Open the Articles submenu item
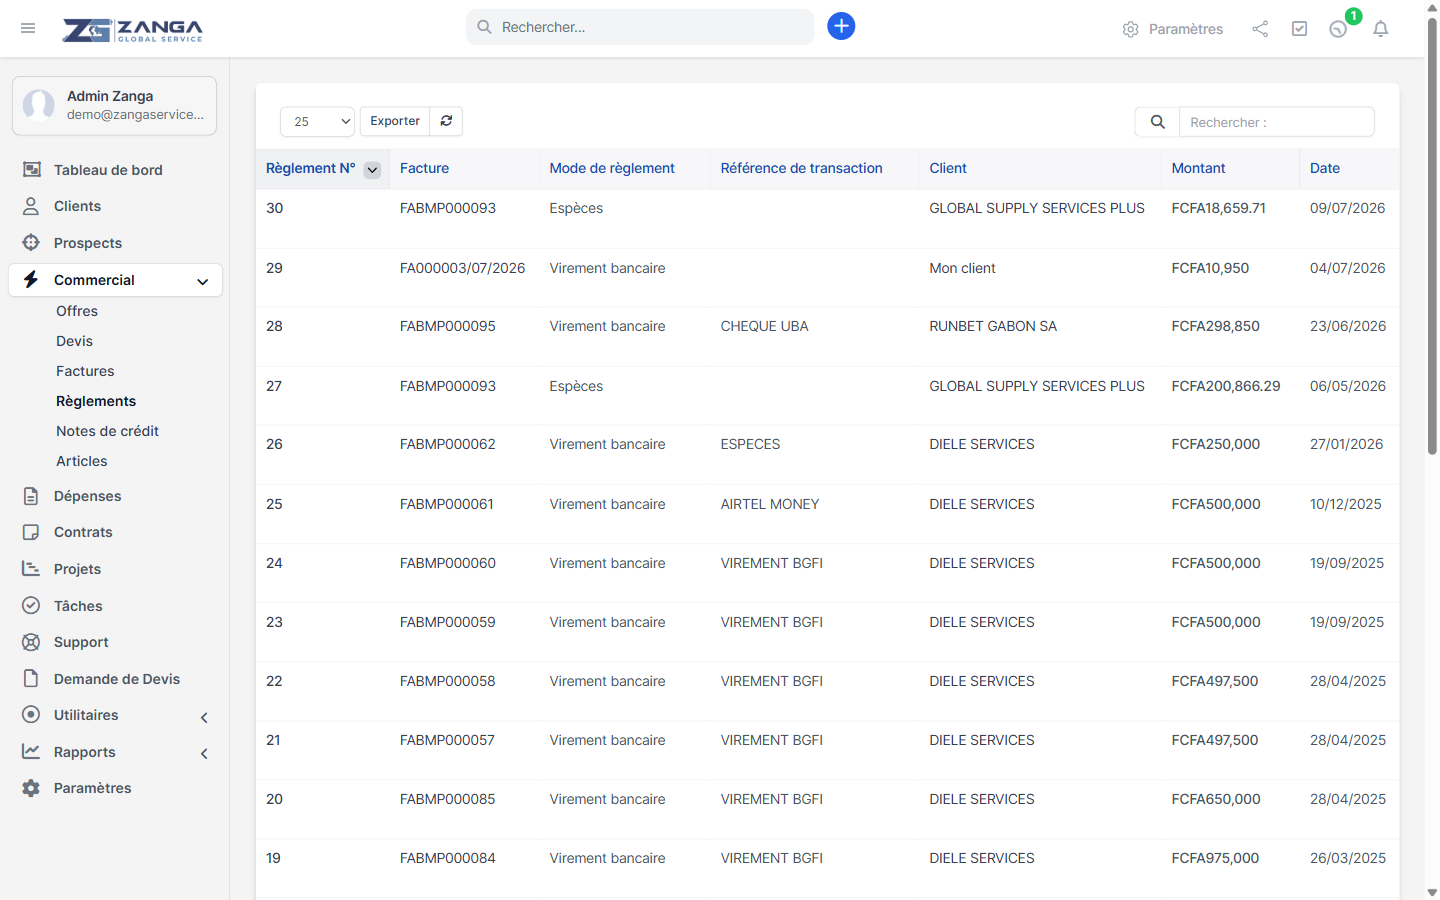 pos(81,461)
